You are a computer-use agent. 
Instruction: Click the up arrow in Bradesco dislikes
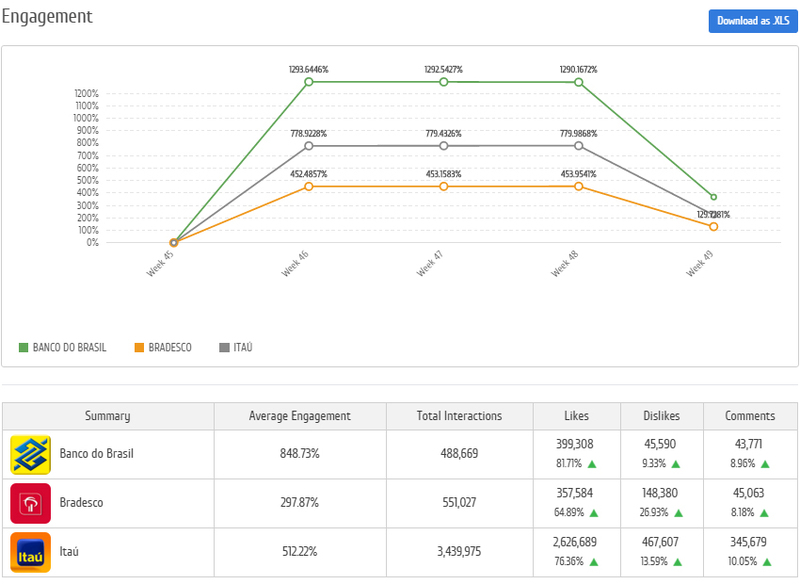pyautogui.click(x=677, y=513)
